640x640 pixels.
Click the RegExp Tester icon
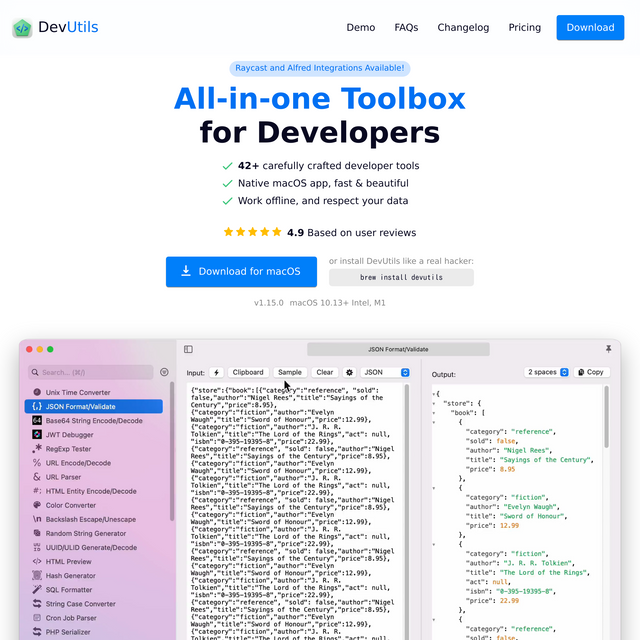click(37, 448)
